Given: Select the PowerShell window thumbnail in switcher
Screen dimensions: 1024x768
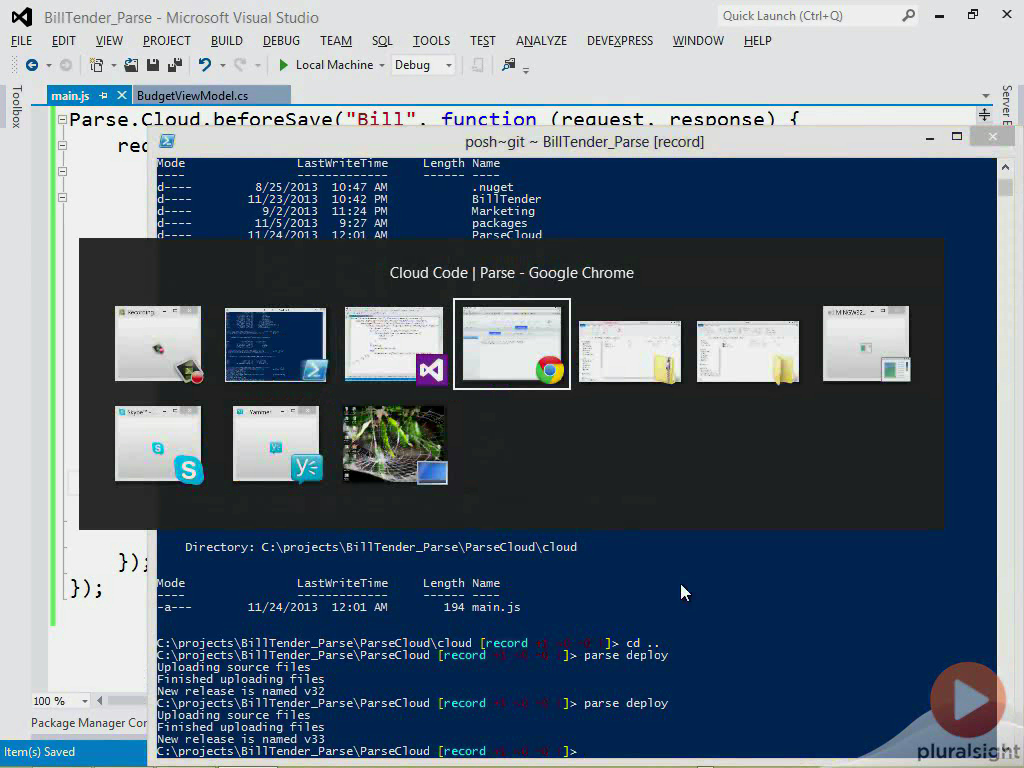Looking at the screenshot, I should click(x=276, y=345).
